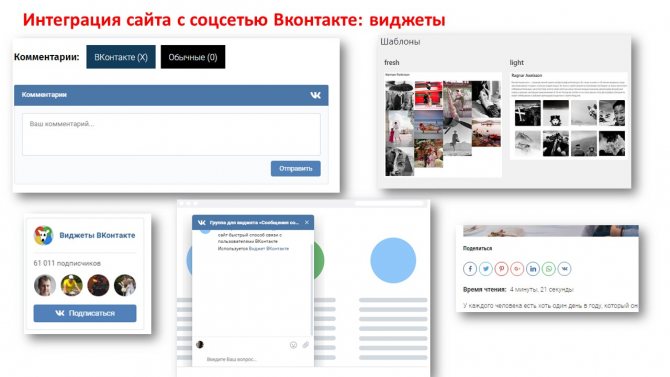670x377 pixels.
Task: Switch to Обычные (0) comments tab
Action: (193, 57)
